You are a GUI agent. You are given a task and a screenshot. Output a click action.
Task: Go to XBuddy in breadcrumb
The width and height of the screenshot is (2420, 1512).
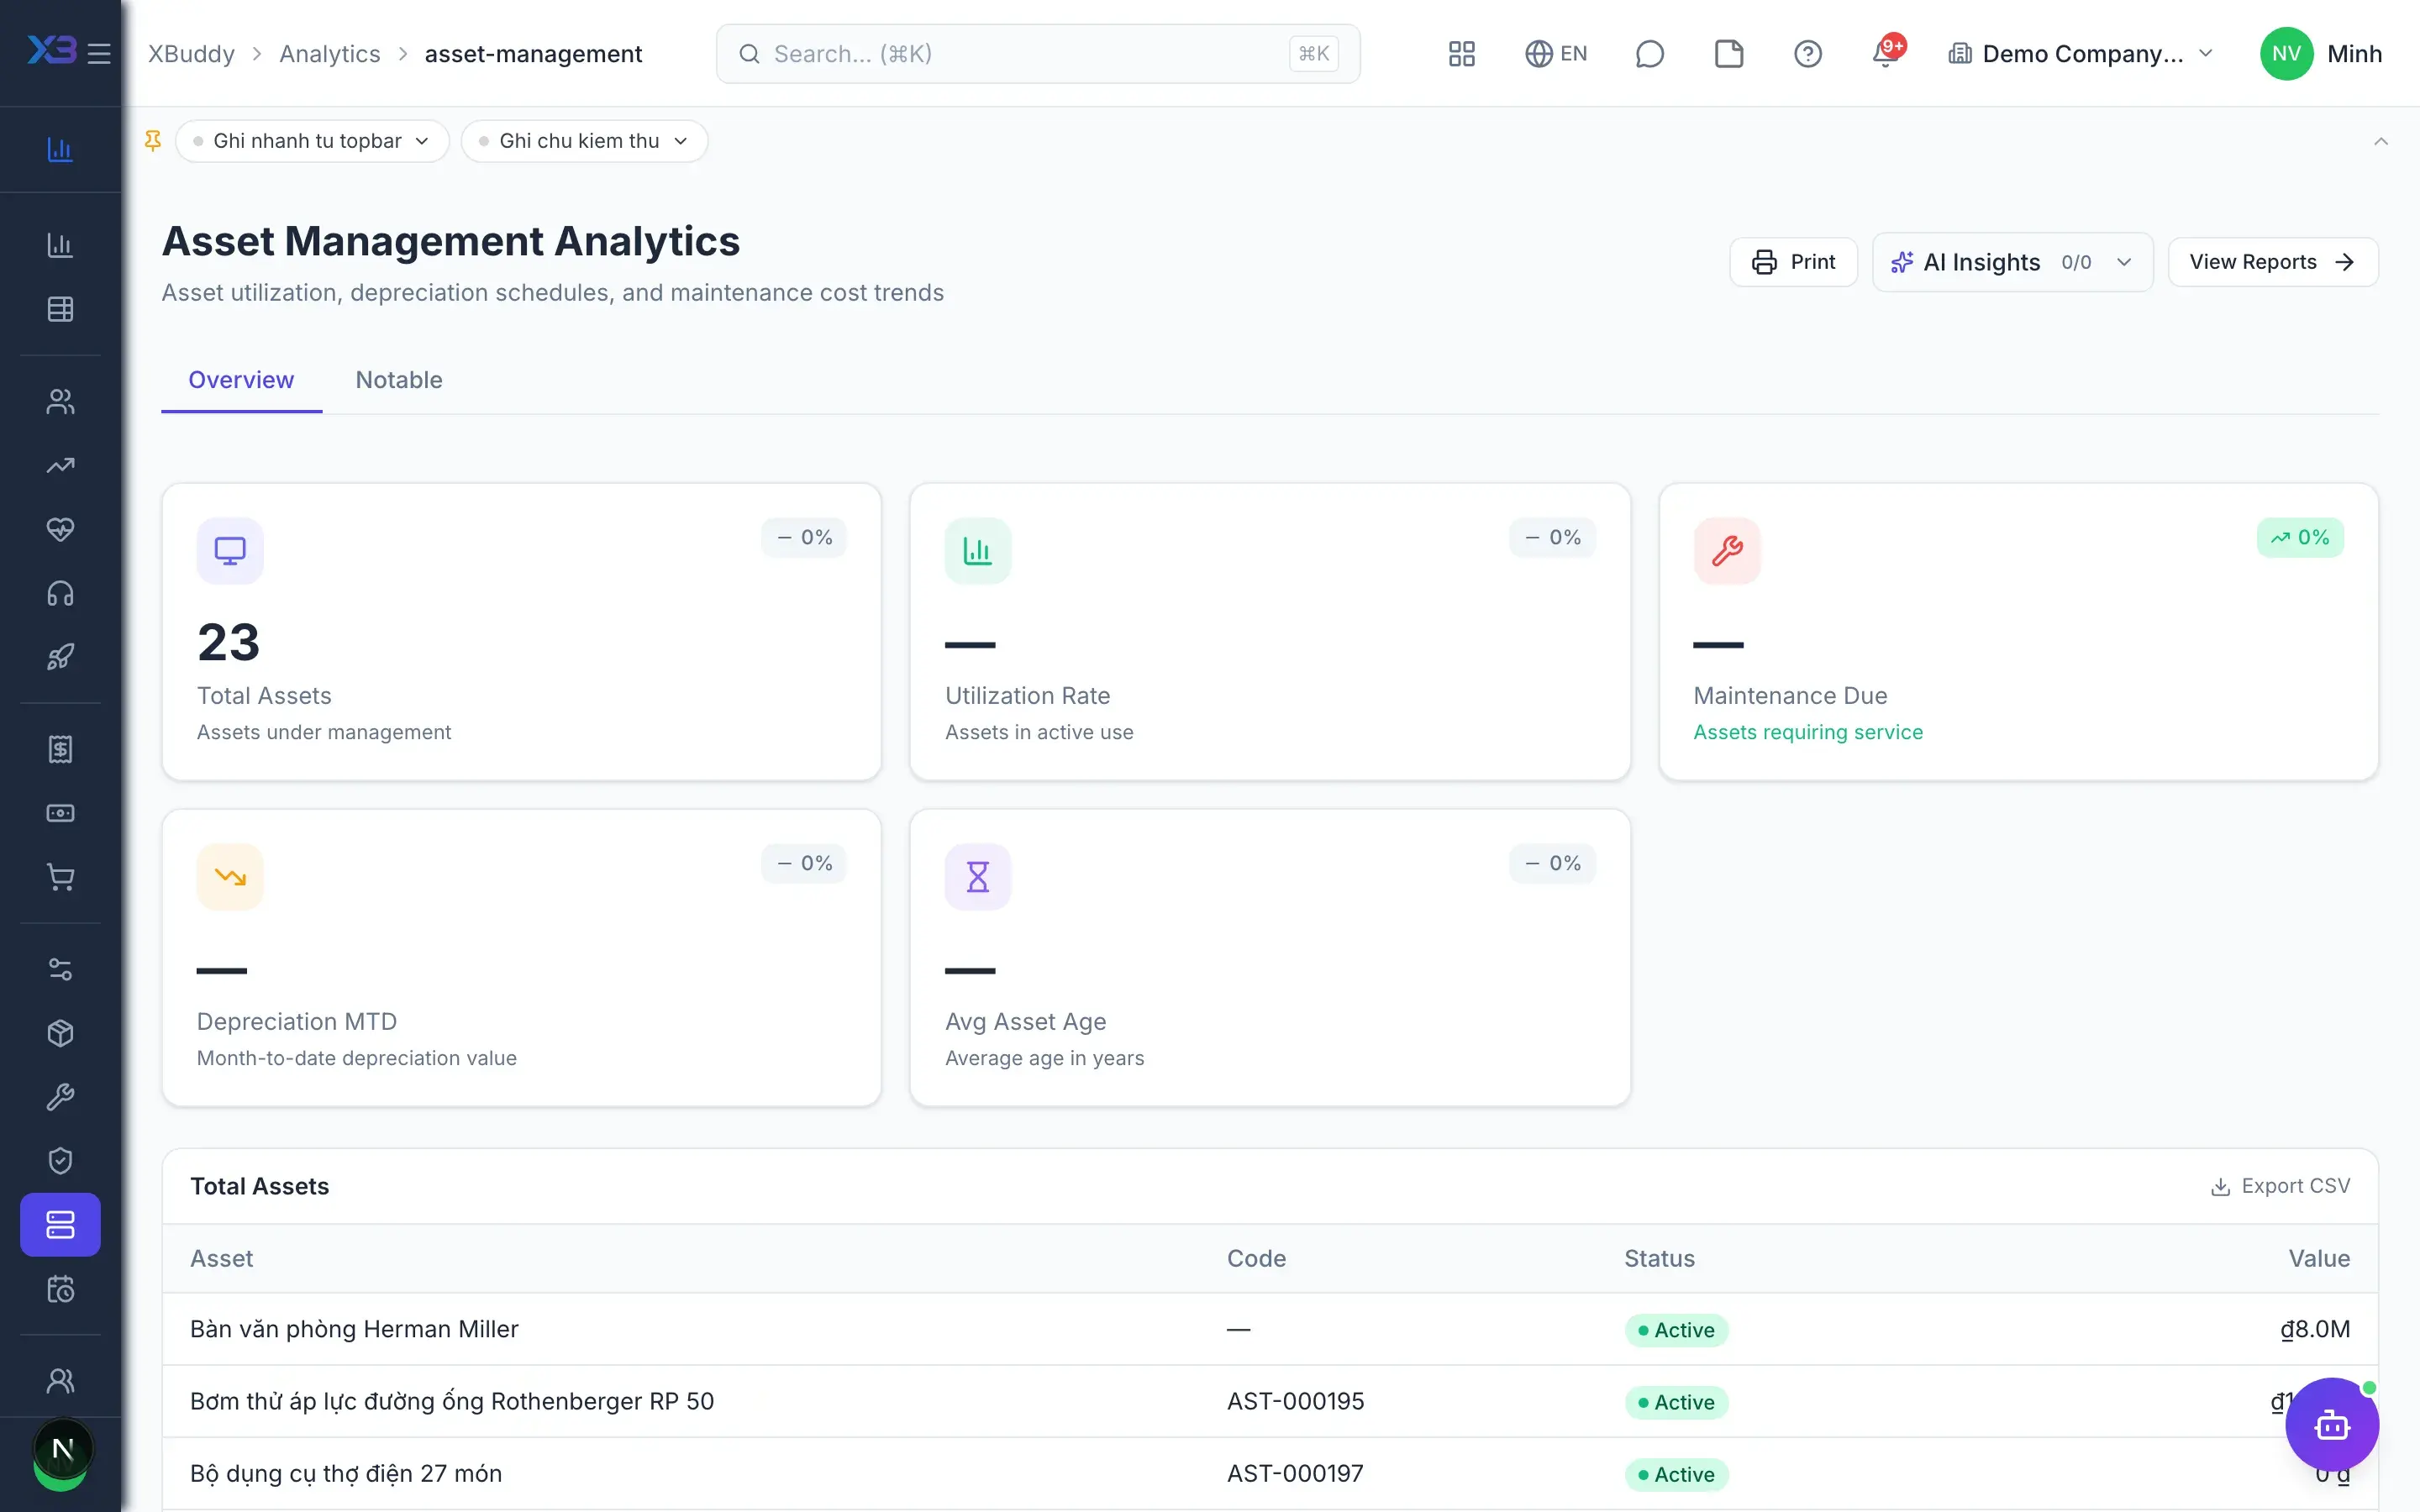point(191,54)
